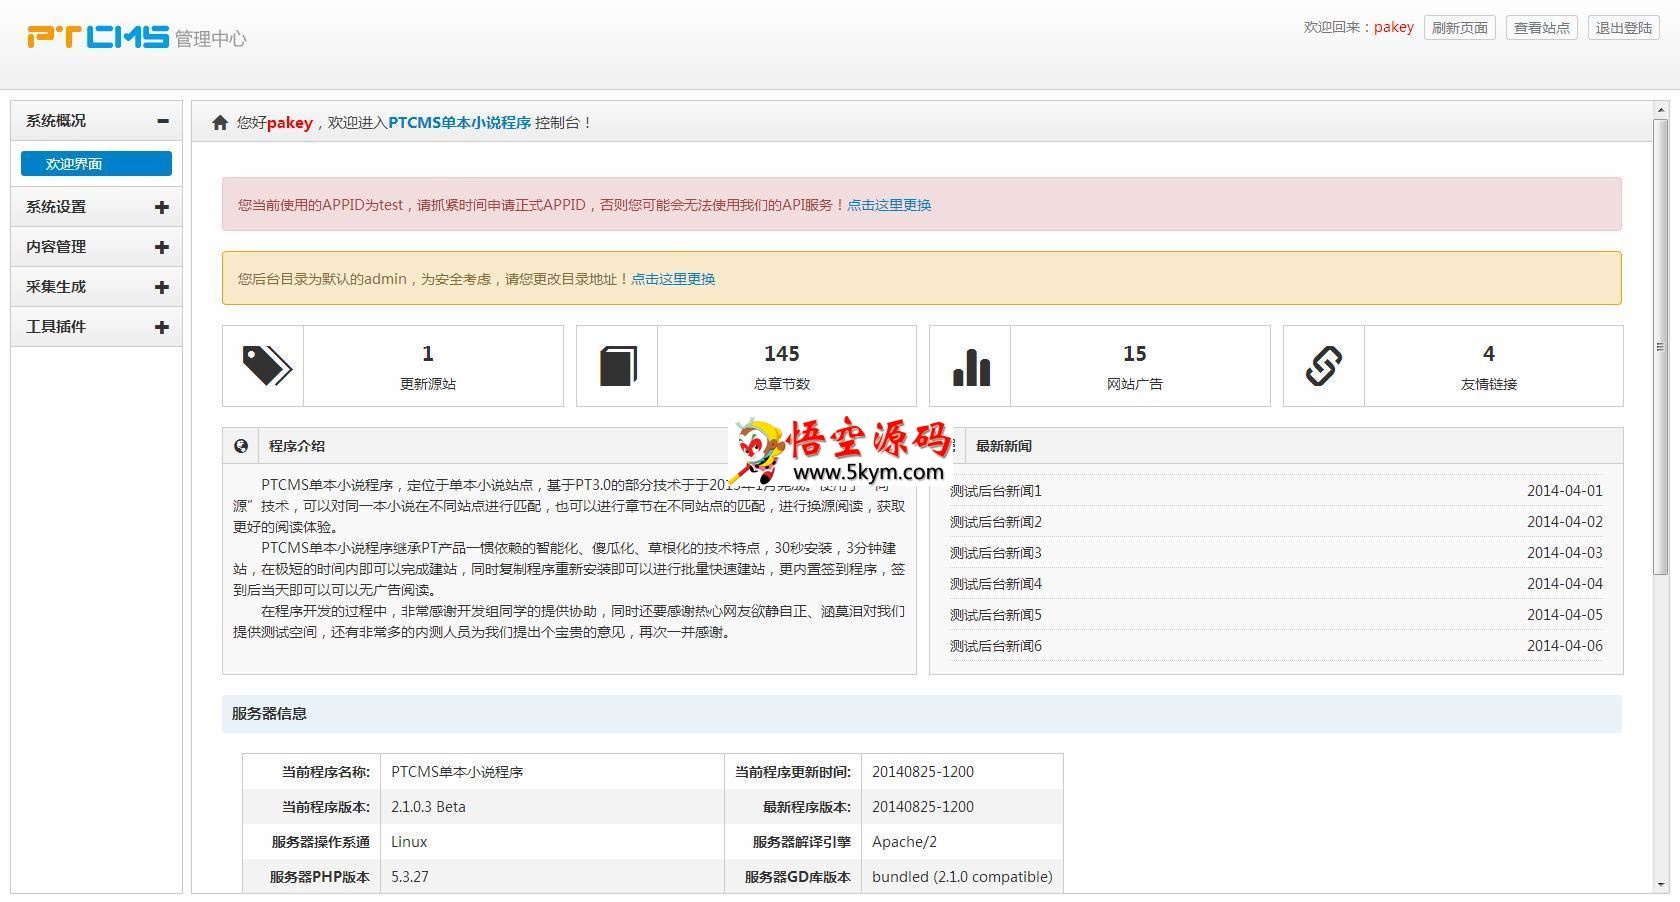Open news item 测试后台新闻3
This screenshot has height=902, width=1680.
tap(995, 553)
